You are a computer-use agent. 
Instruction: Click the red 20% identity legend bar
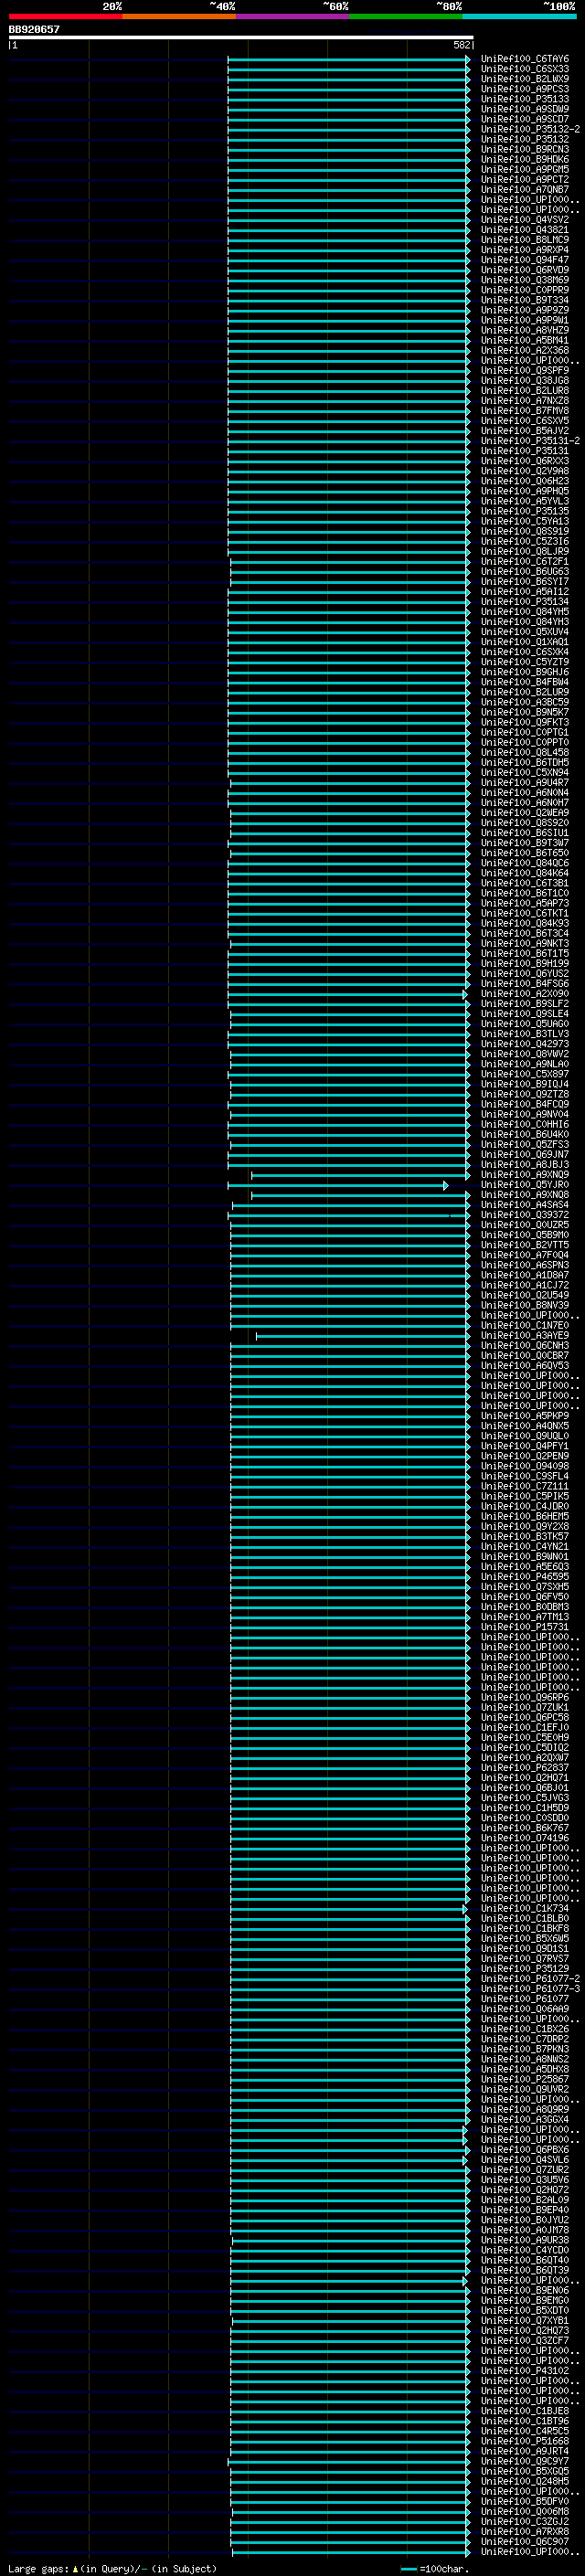(x=65, y=16)
